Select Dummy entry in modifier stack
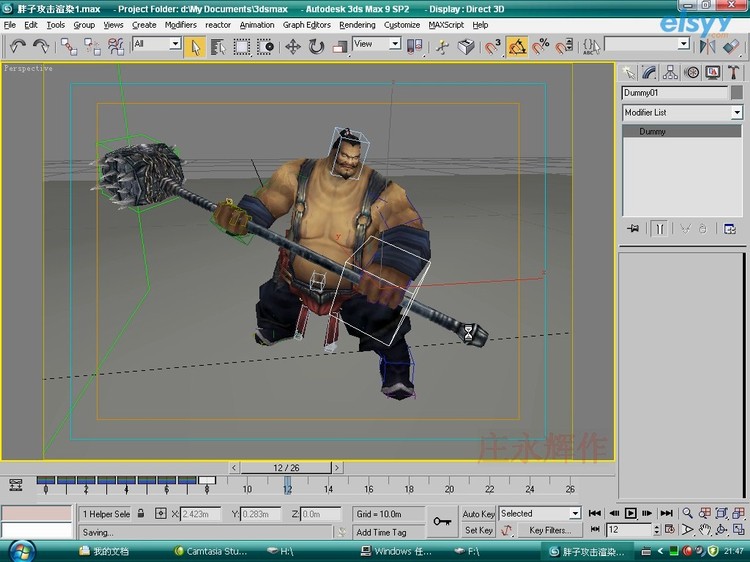Image resolution: width=750 pixels, height=562 pixels. coord(682,131)
